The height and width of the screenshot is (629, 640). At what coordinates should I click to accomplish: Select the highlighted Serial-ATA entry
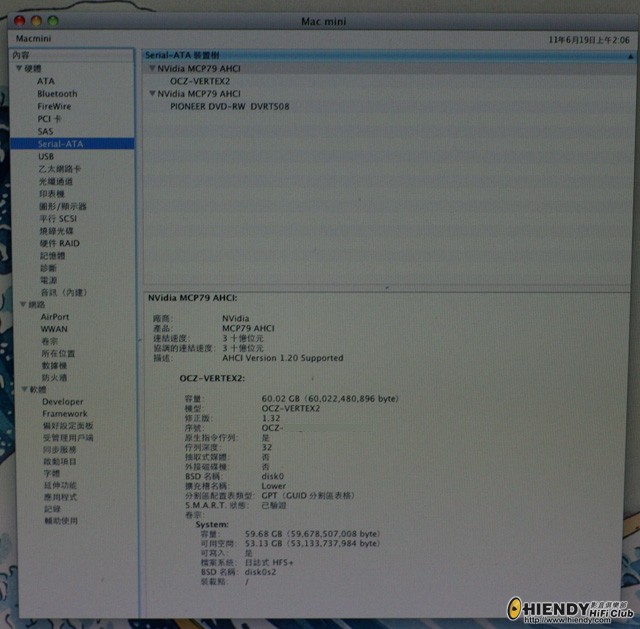pos(72,144)
